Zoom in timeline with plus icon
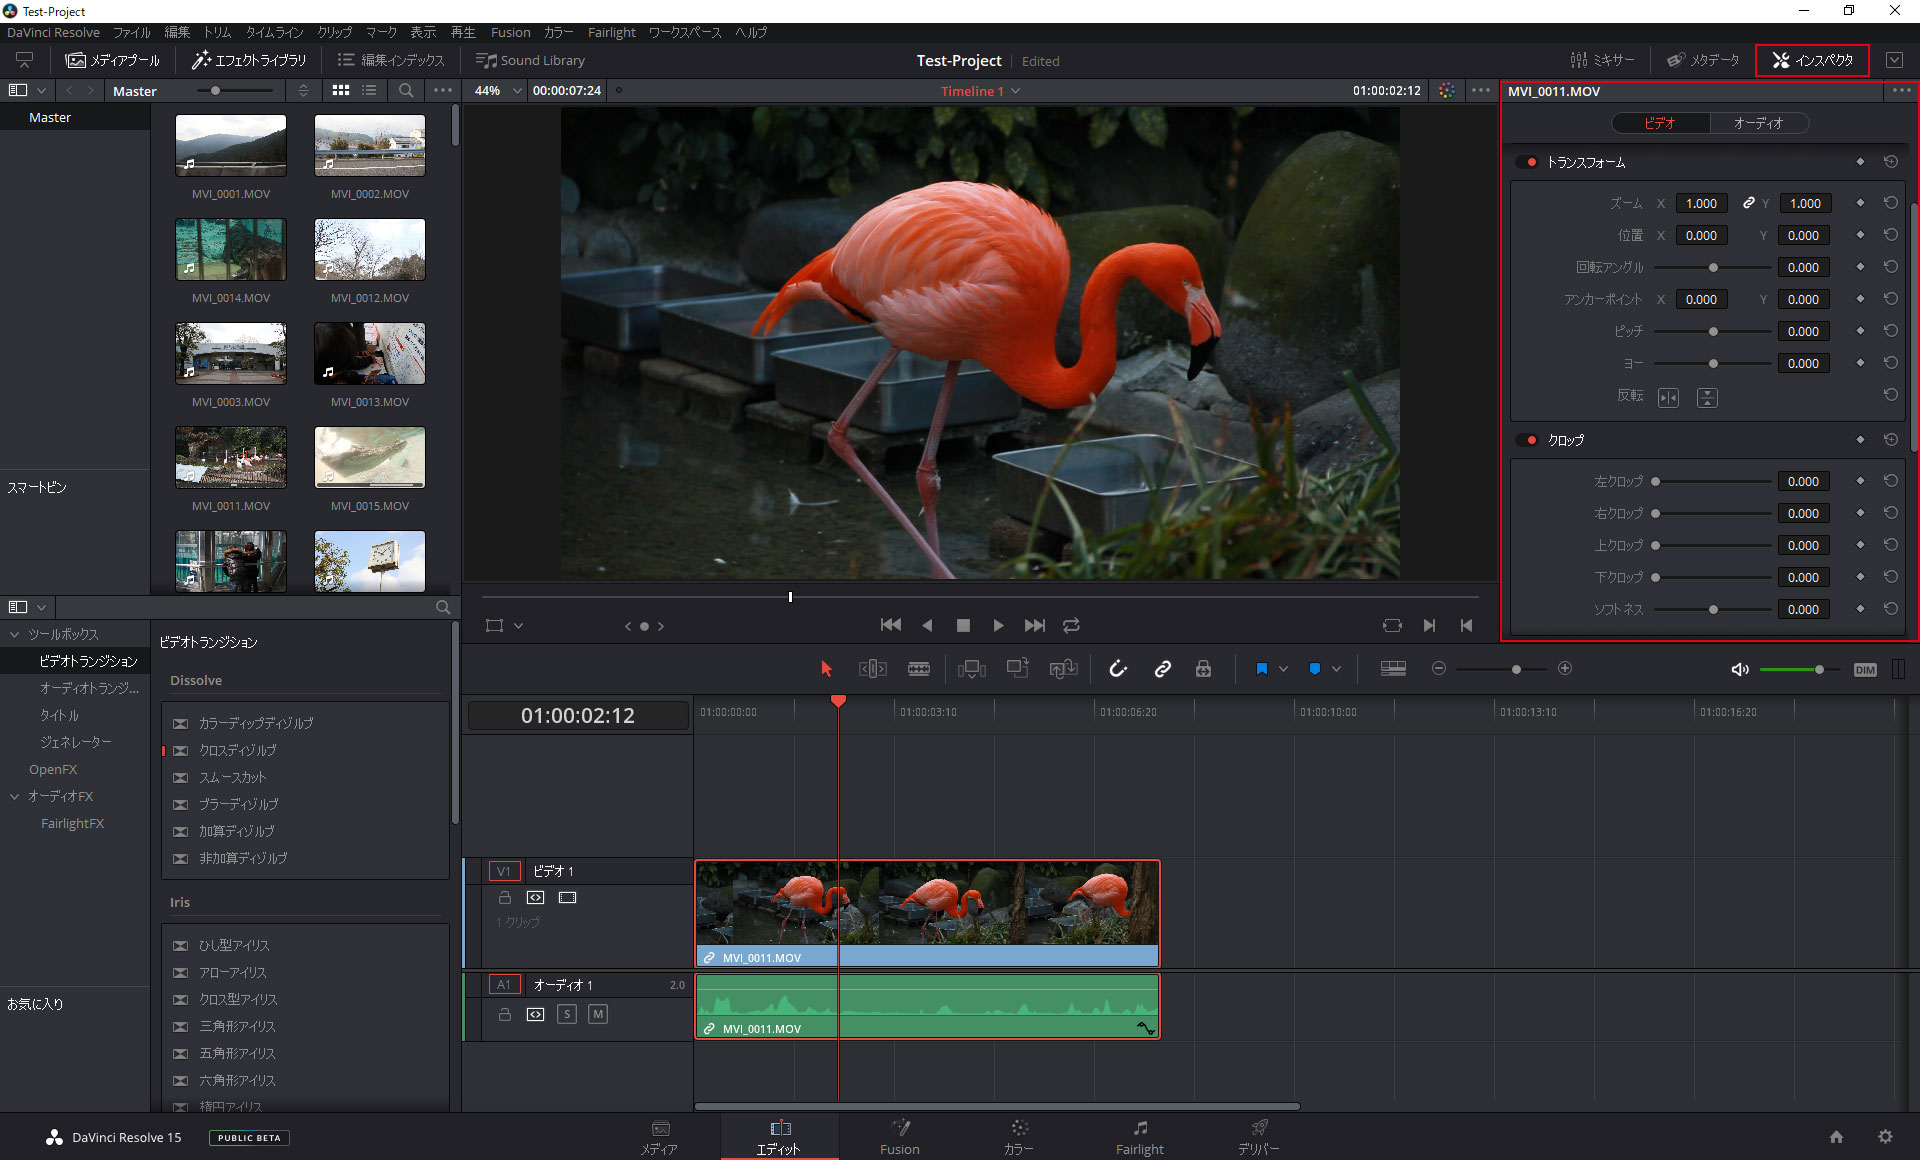The width and height of the screenshot is (1920, 1160). 1565,668
